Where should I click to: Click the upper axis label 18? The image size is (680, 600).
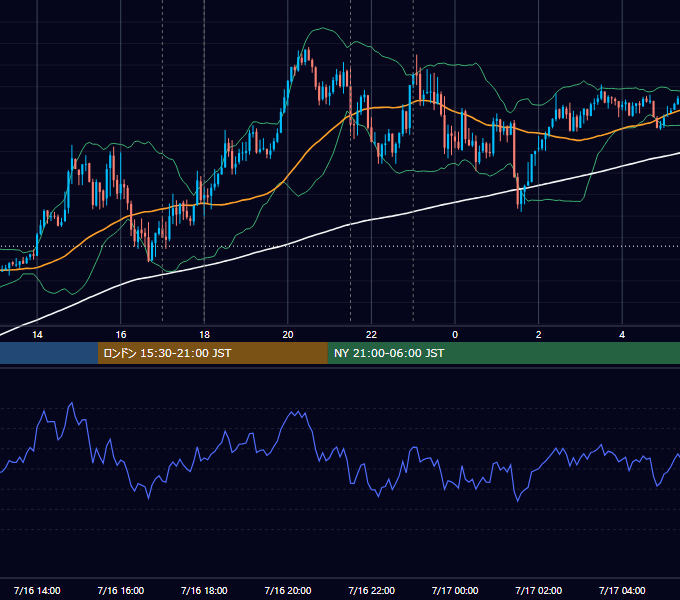[204, 335]
